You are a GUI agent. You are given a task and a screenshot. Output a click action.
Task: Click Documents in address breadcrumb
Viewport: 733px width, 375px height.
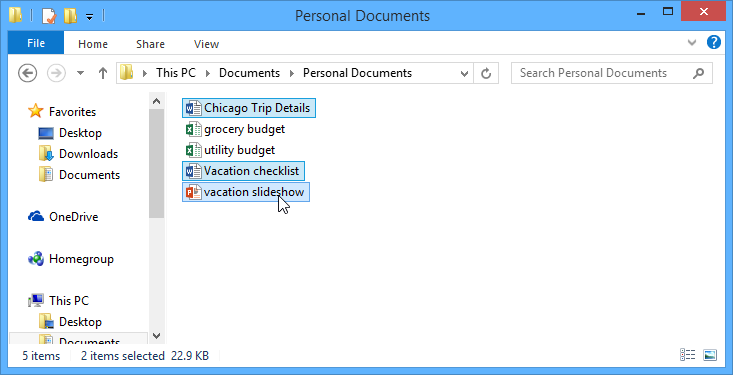(x=249, y=73)
